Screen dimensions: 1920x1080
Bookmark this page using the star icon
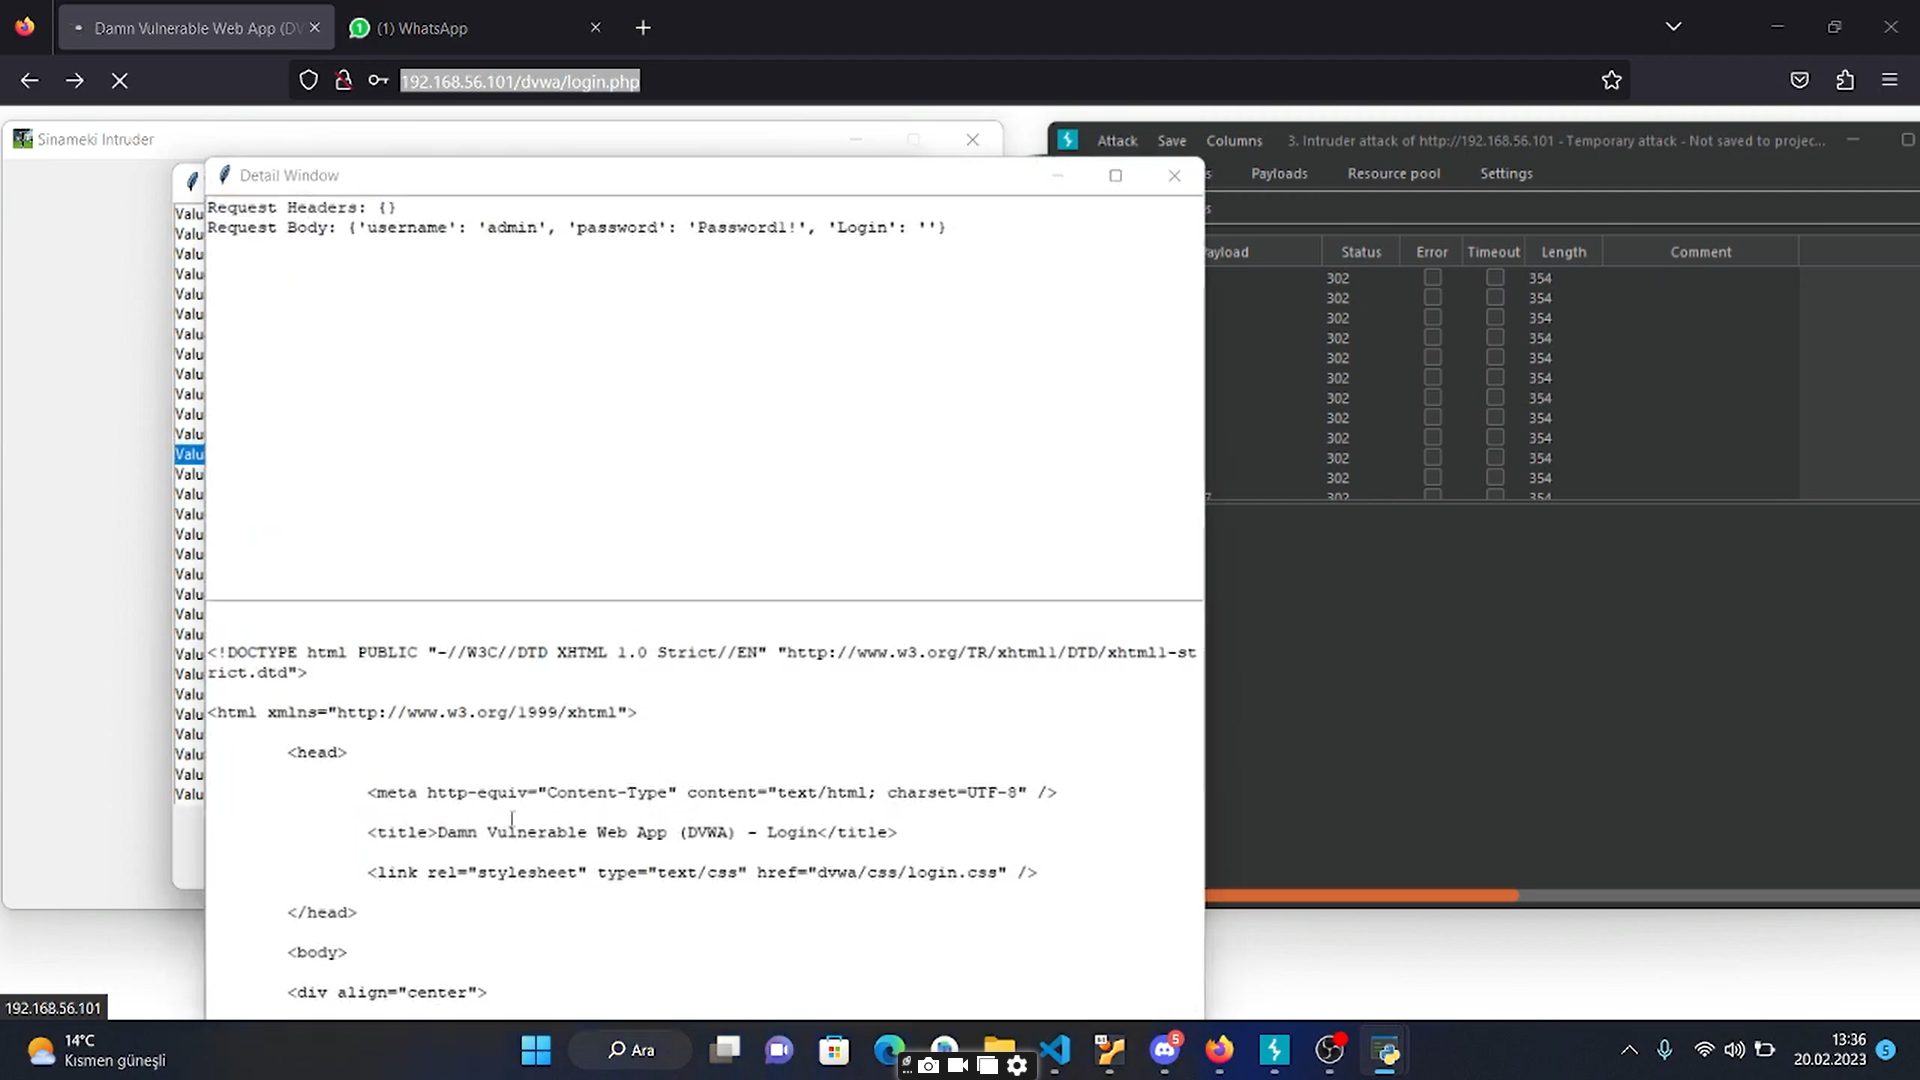1612,80
